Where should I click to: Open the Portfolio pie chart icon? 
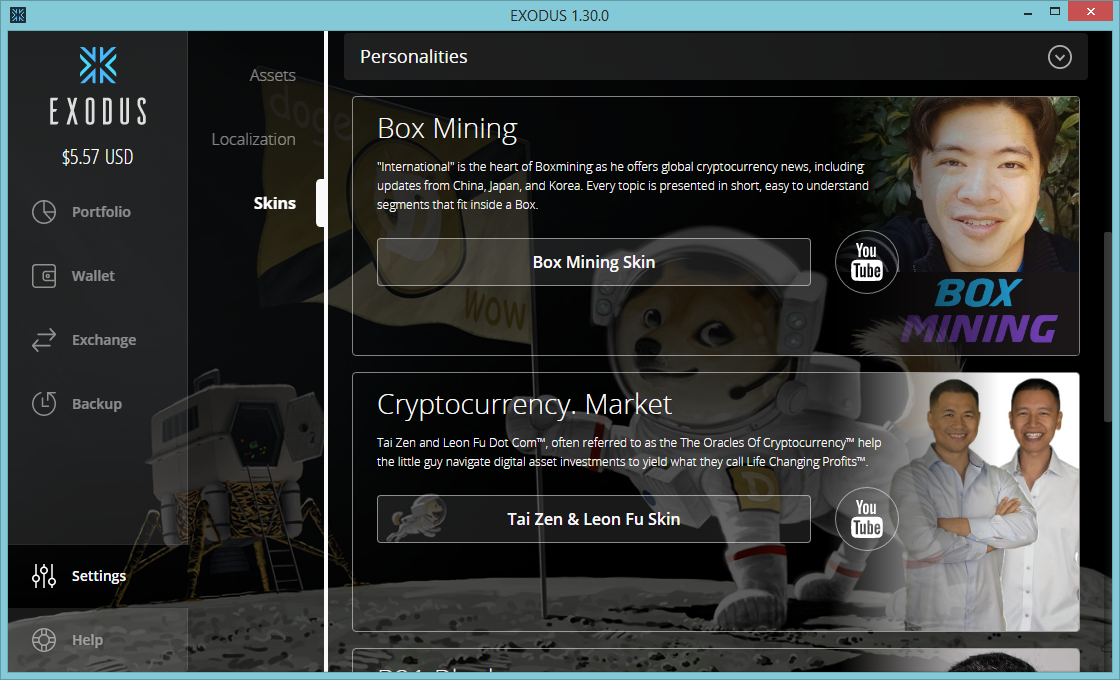pos(44,211)
